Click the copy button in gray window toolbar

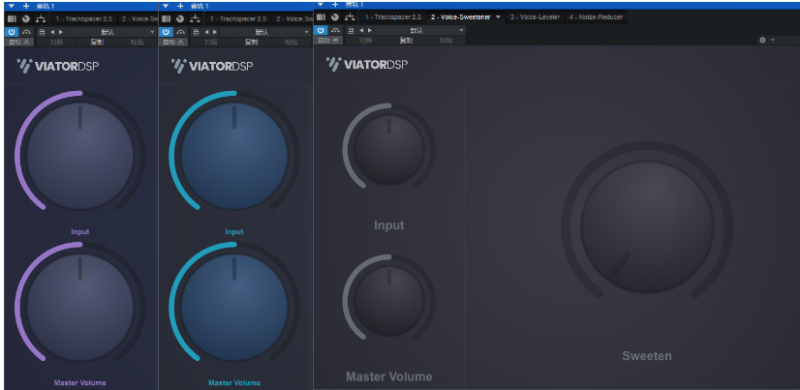[x=406, y=40]
